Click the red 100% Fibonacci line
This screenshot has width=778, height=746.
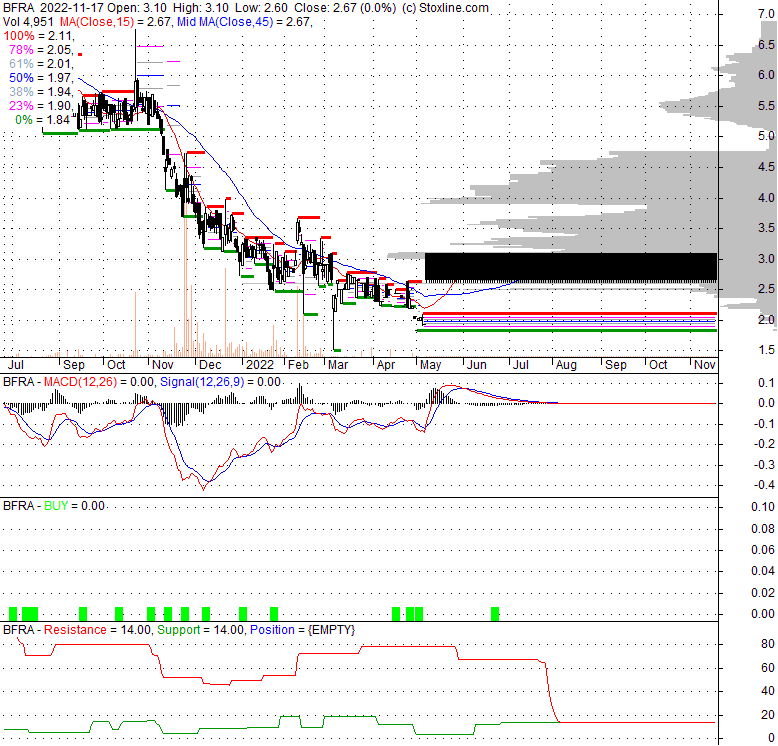pos(570,313)
